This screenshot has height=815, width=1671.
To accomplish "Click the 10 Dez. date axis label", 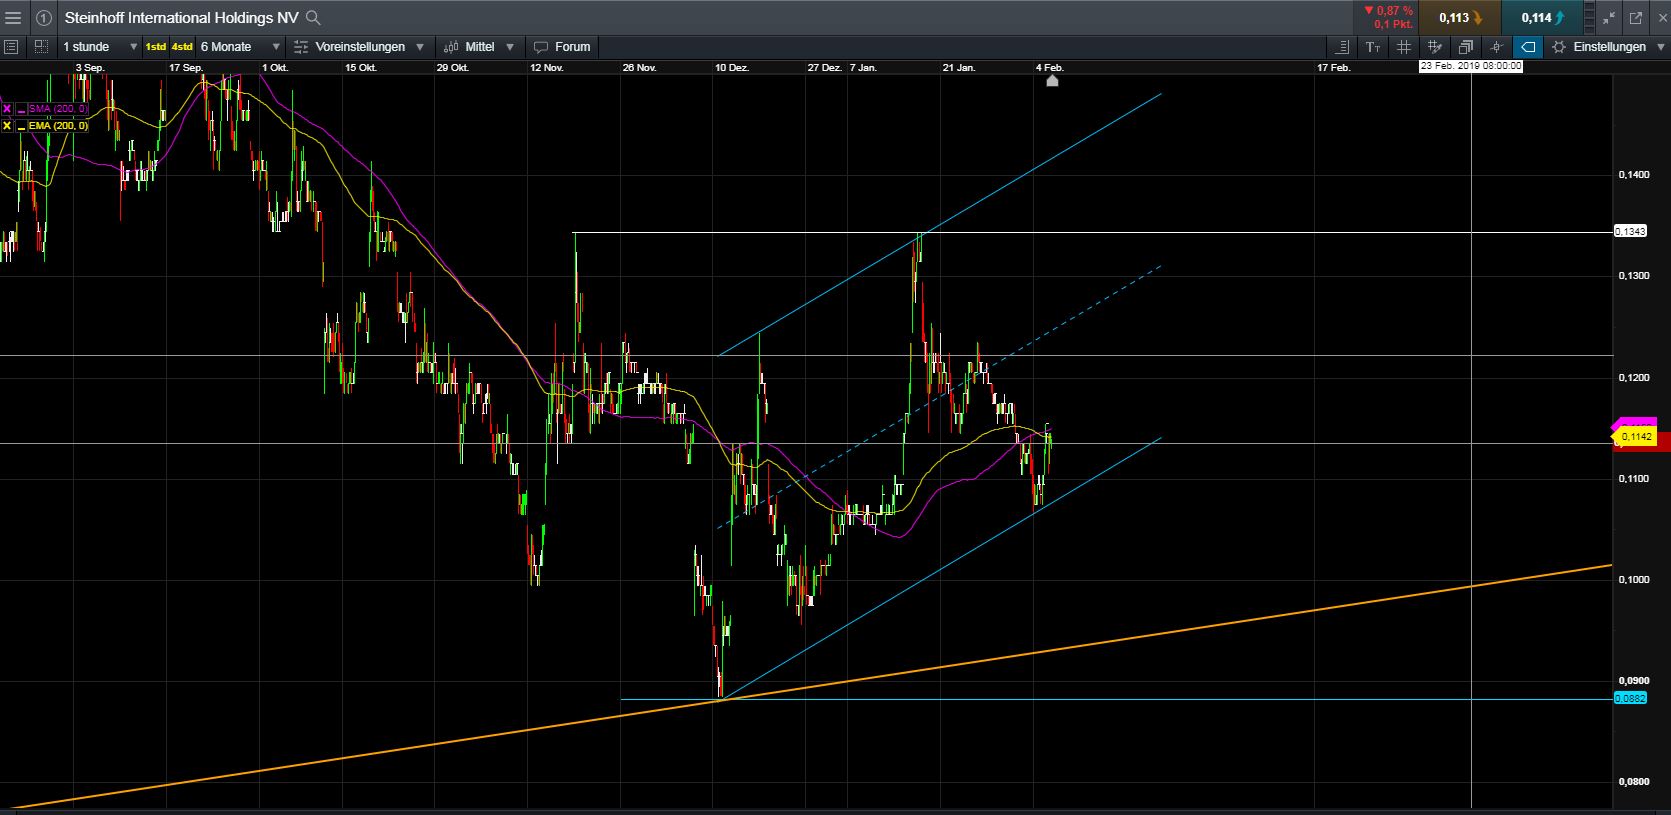I will 732,68.
